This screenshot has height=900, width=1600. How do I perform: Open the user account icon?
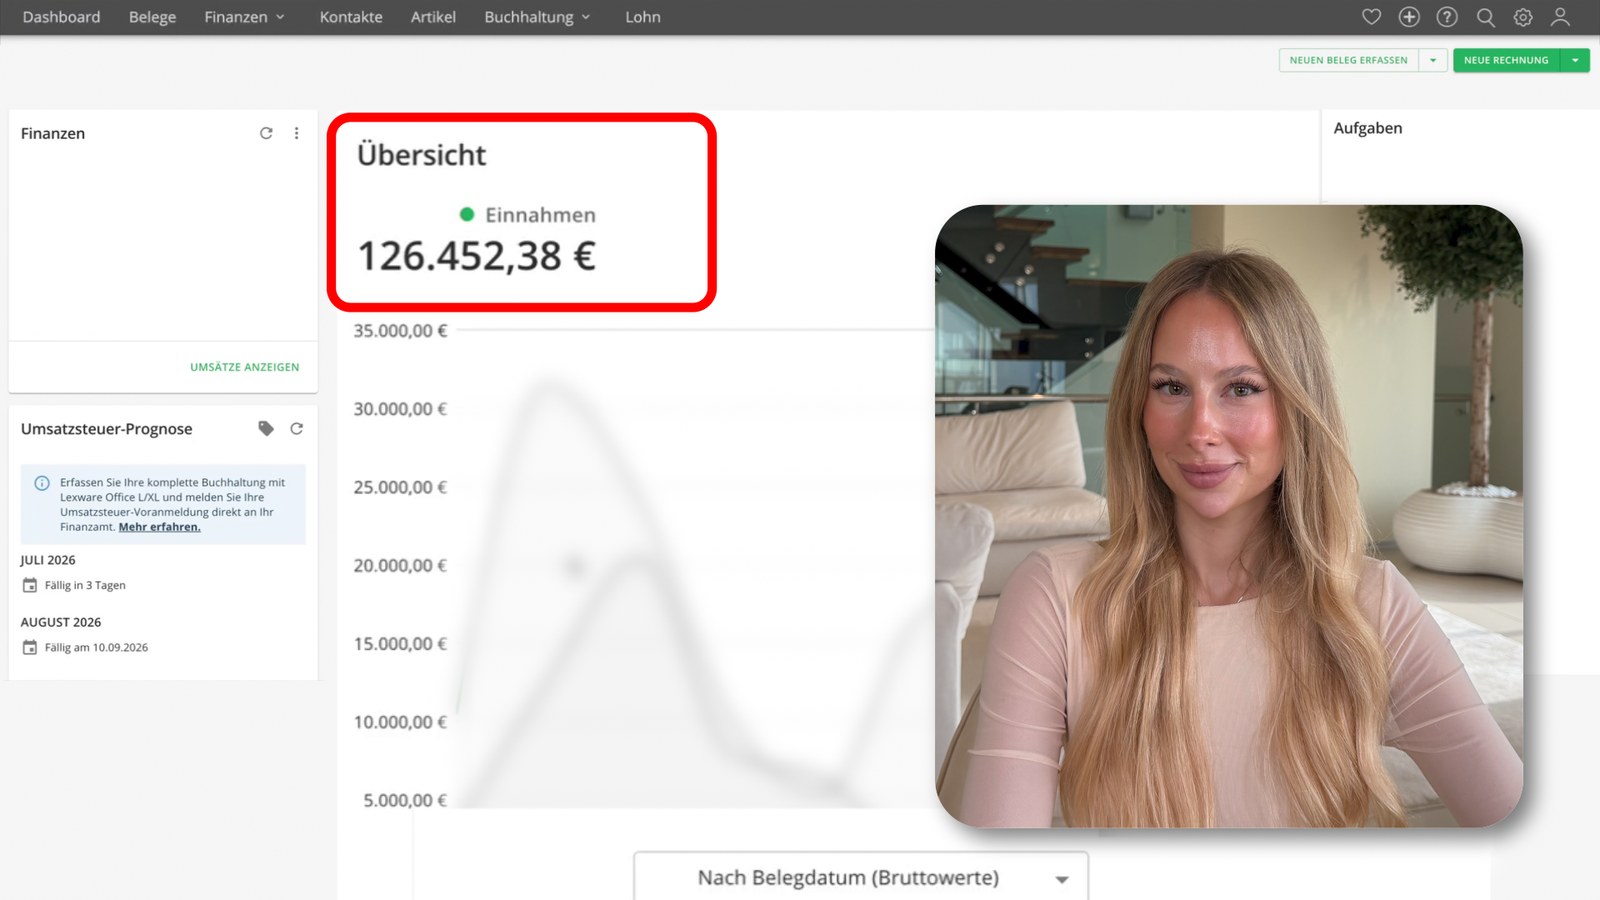[x=1560, y=17]
